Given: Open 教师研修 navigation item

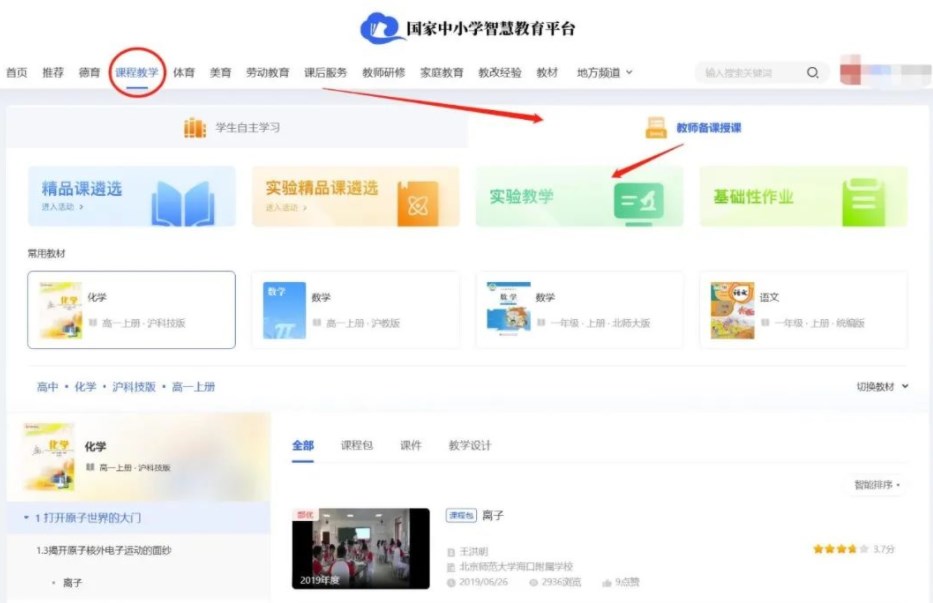Looking at the screenshot, I should pos(384,73).
